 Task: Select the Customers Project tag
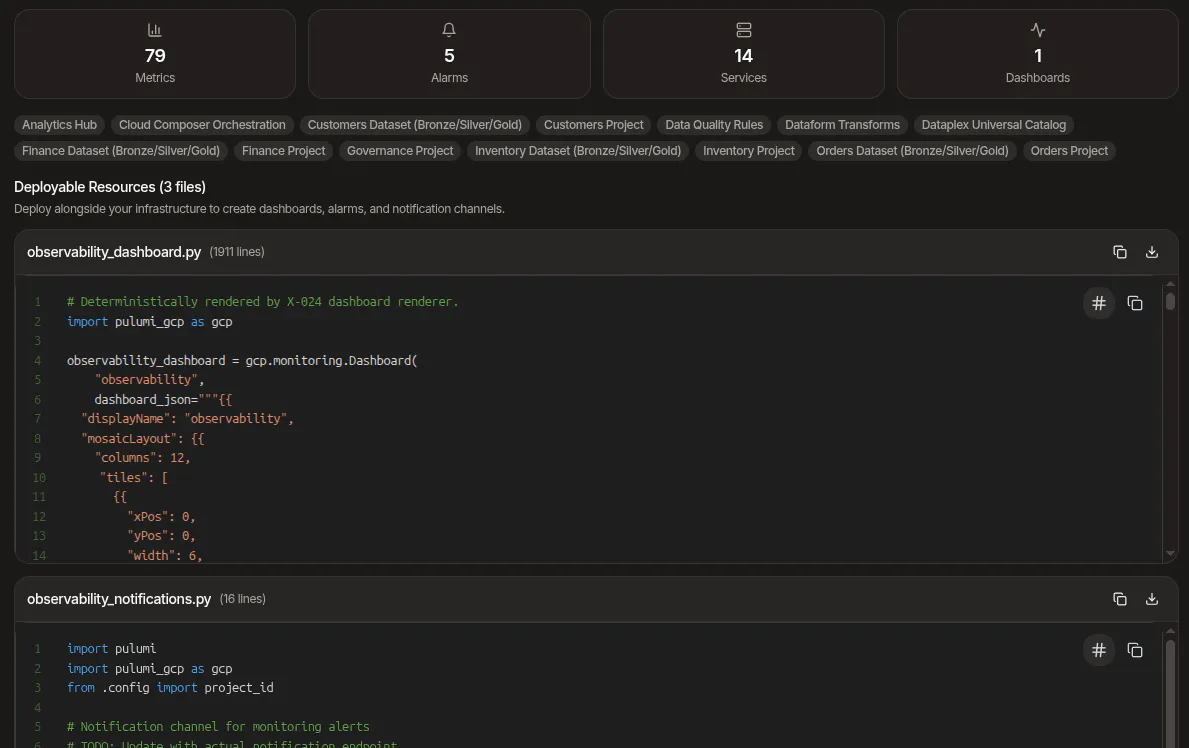(x=593, y=124)
